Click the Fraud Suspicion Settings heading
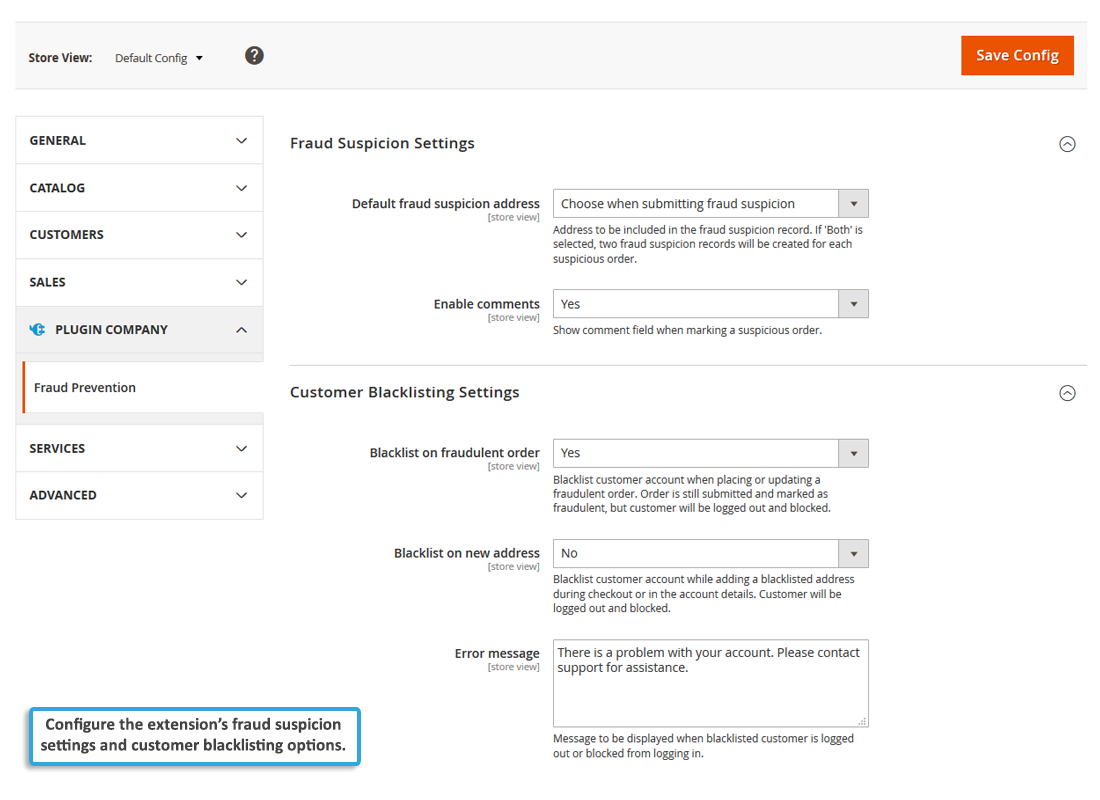1100x800 pixels. click(382, 143)
